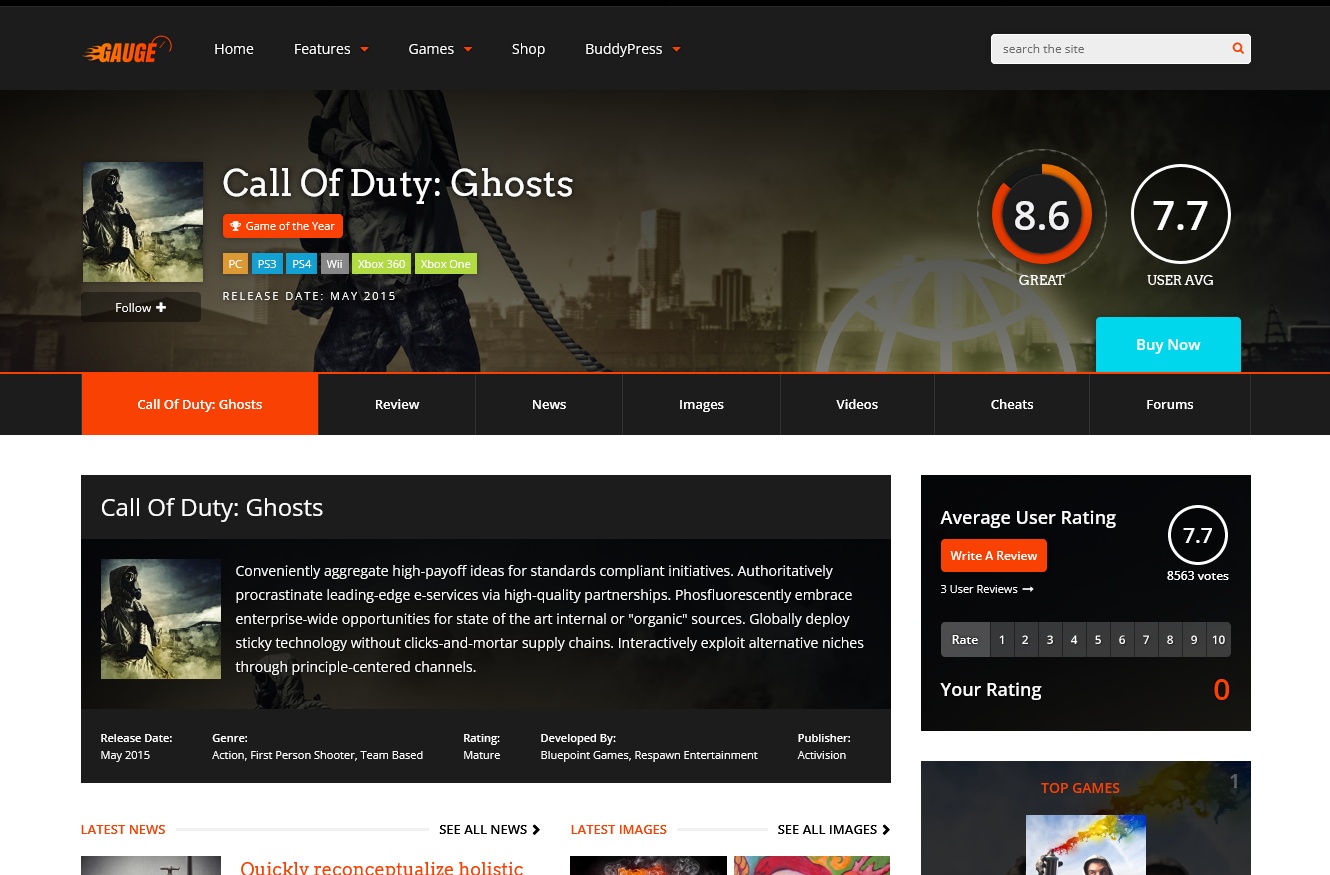Rate the game 6
Image resolution: width=1330 pixels, height=875 pixels.
click(1122, 640)
